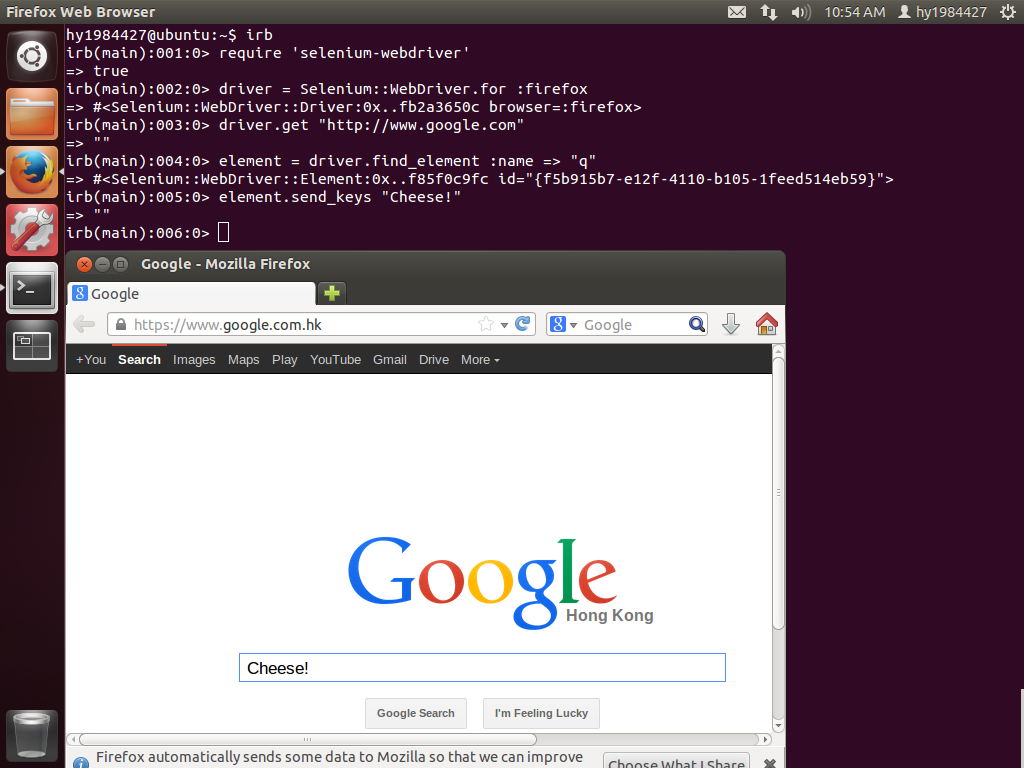Open the Trash icon in launcher
This screenshot has width=1024, height=768.
(31, 735)
